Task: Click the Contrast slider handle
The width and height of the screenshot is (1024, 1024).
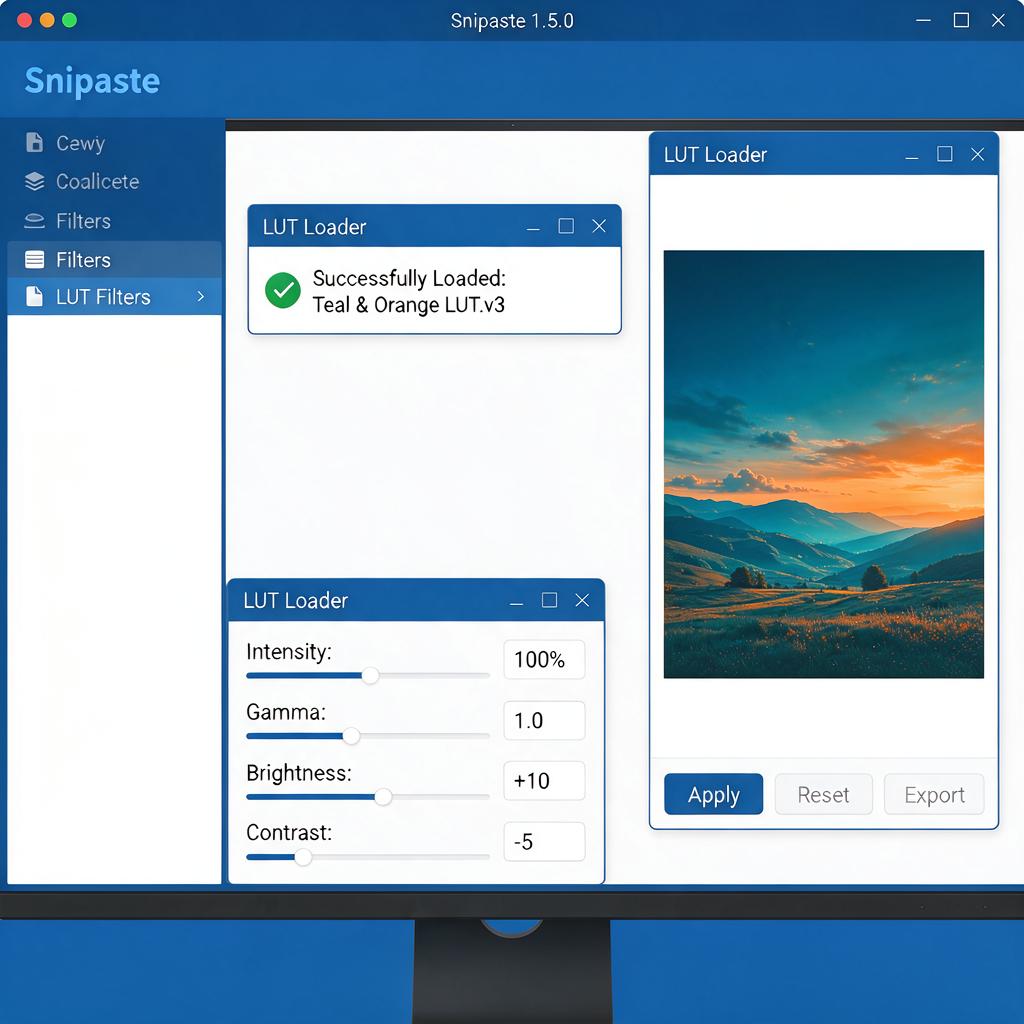Action: (303, 857)
